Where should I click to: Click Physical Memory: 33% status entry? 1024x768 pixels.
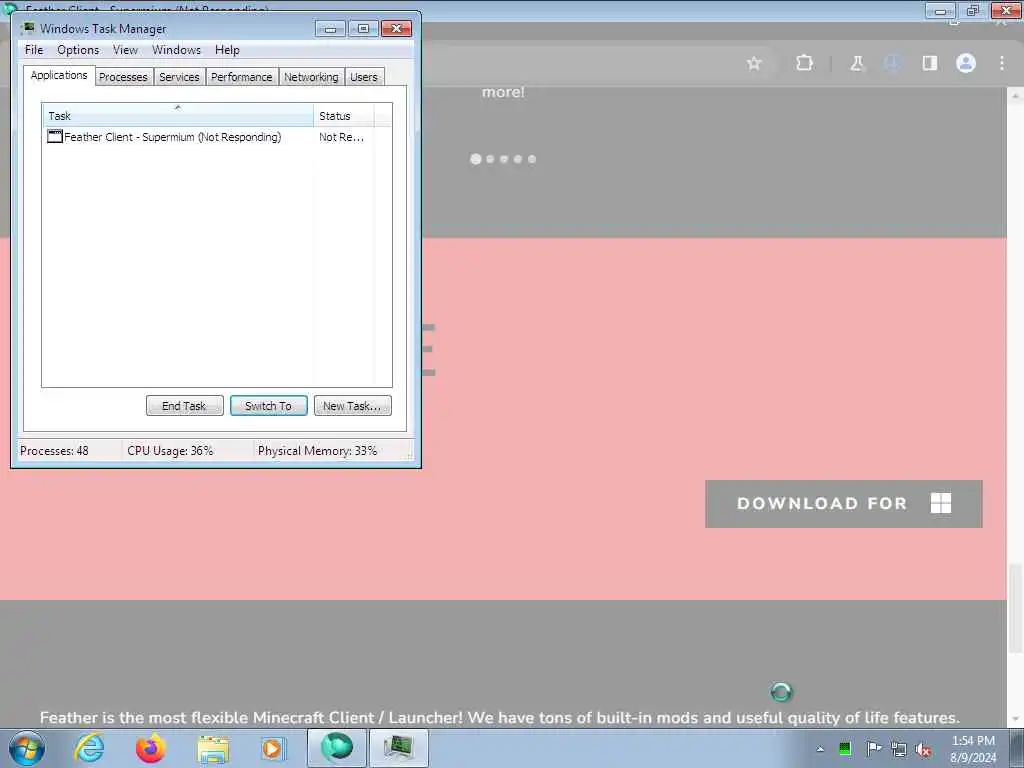(x=317, y=451)
